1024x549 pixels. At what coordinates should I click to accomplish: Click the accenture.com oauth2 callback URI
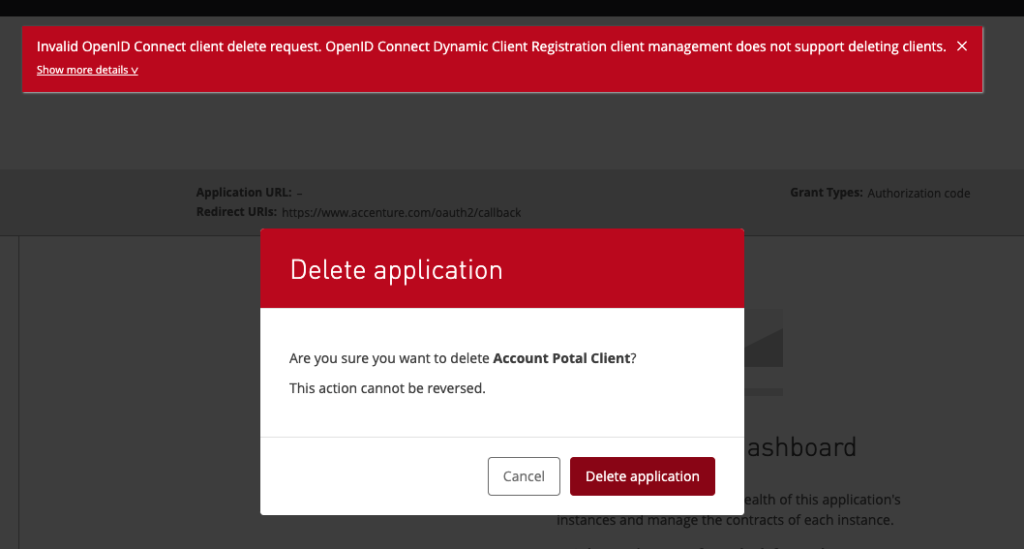pos(401,213)
